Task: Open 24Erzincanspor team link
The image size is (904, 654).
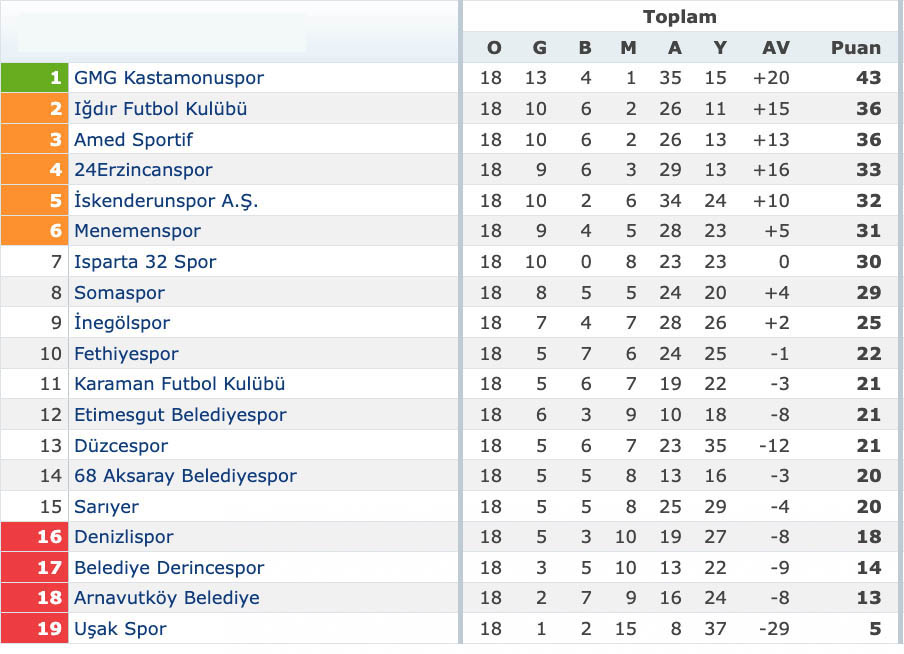Action: 143,170
